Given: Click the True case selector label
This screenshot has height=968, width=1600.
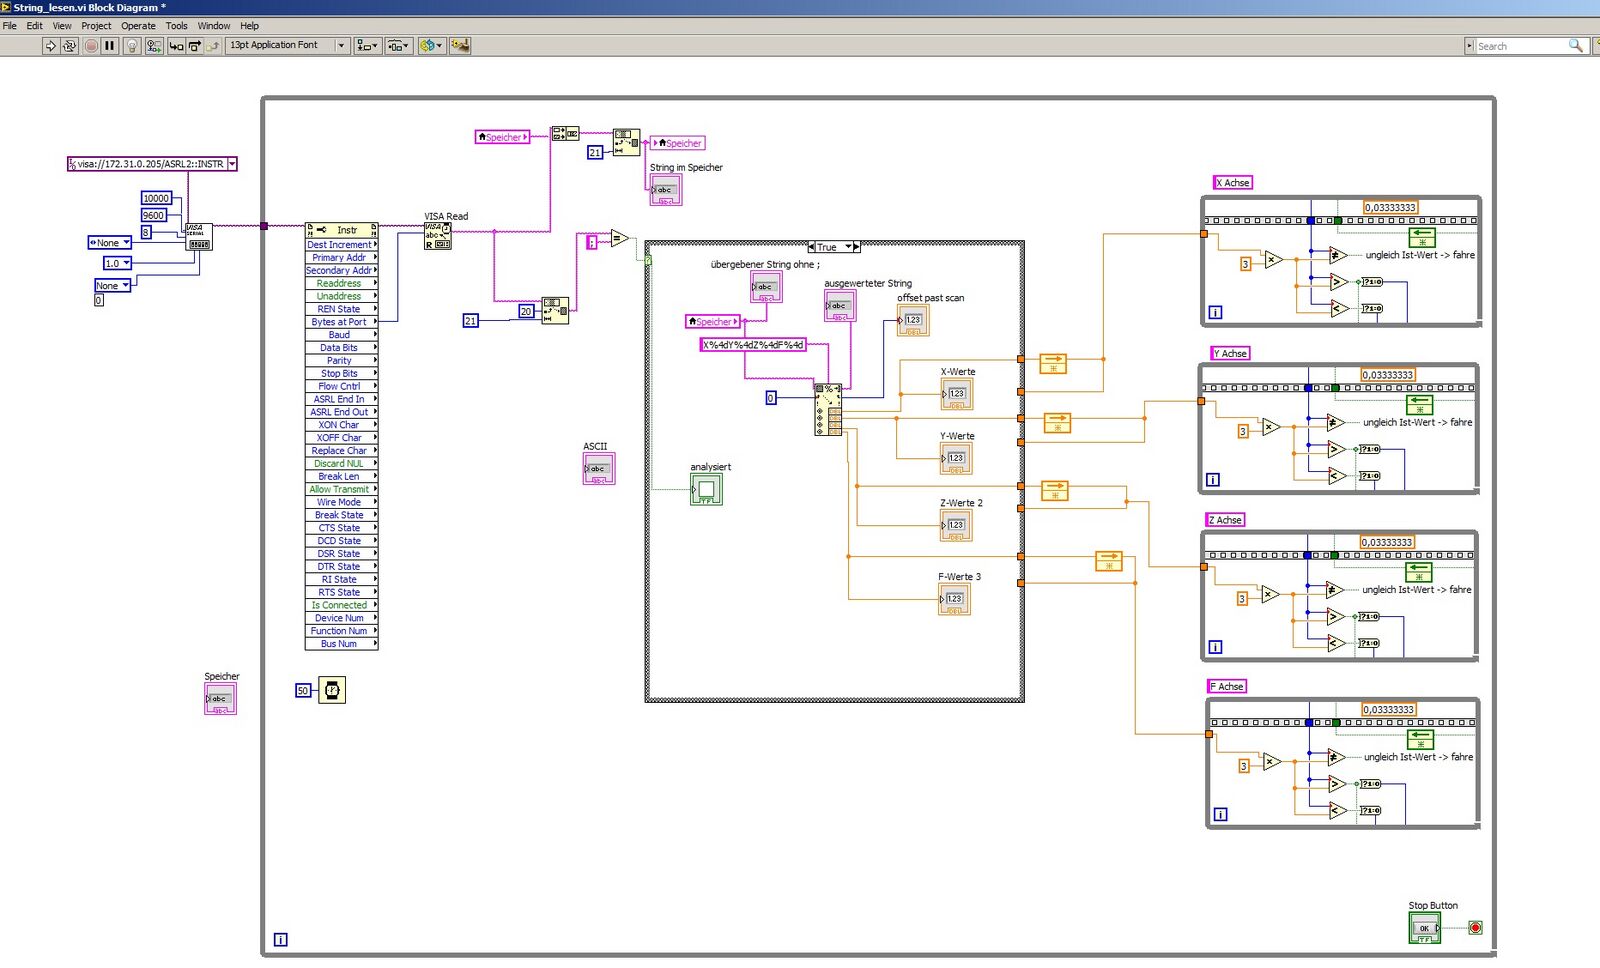Looking at the screenshot, I should (828, 247).
